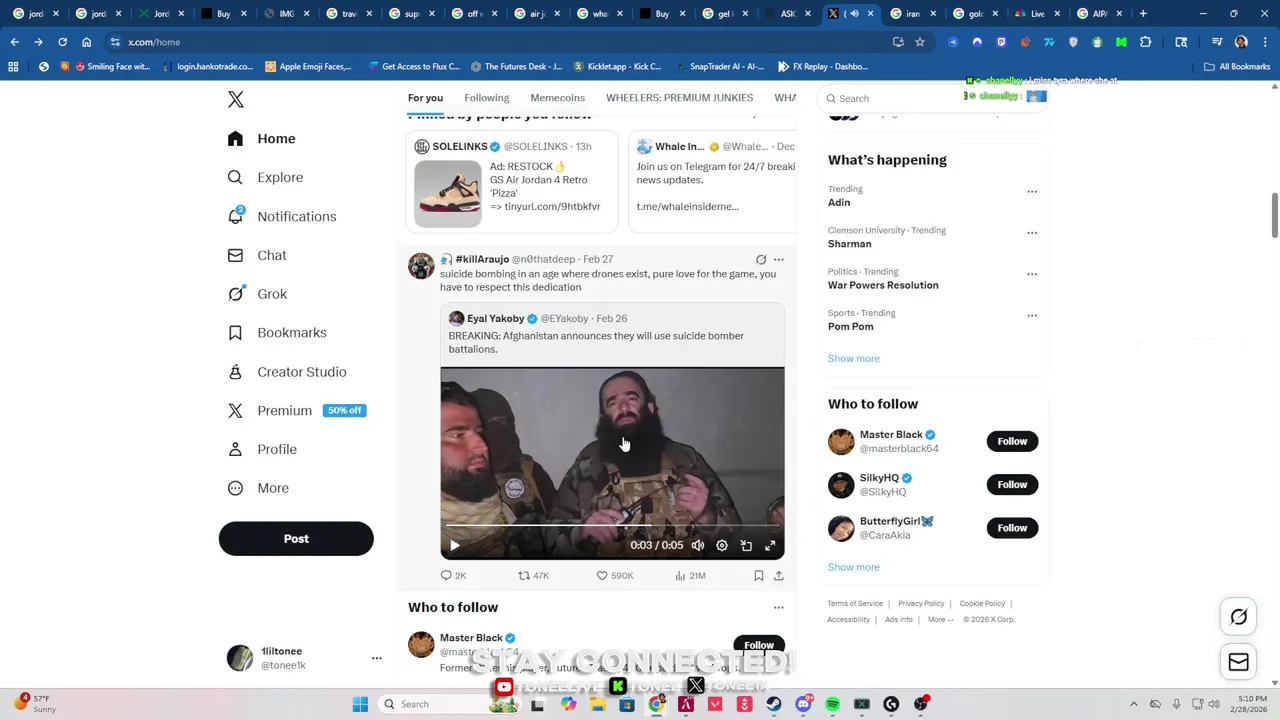Open Grok in sidebar

(x=257, y=294)
